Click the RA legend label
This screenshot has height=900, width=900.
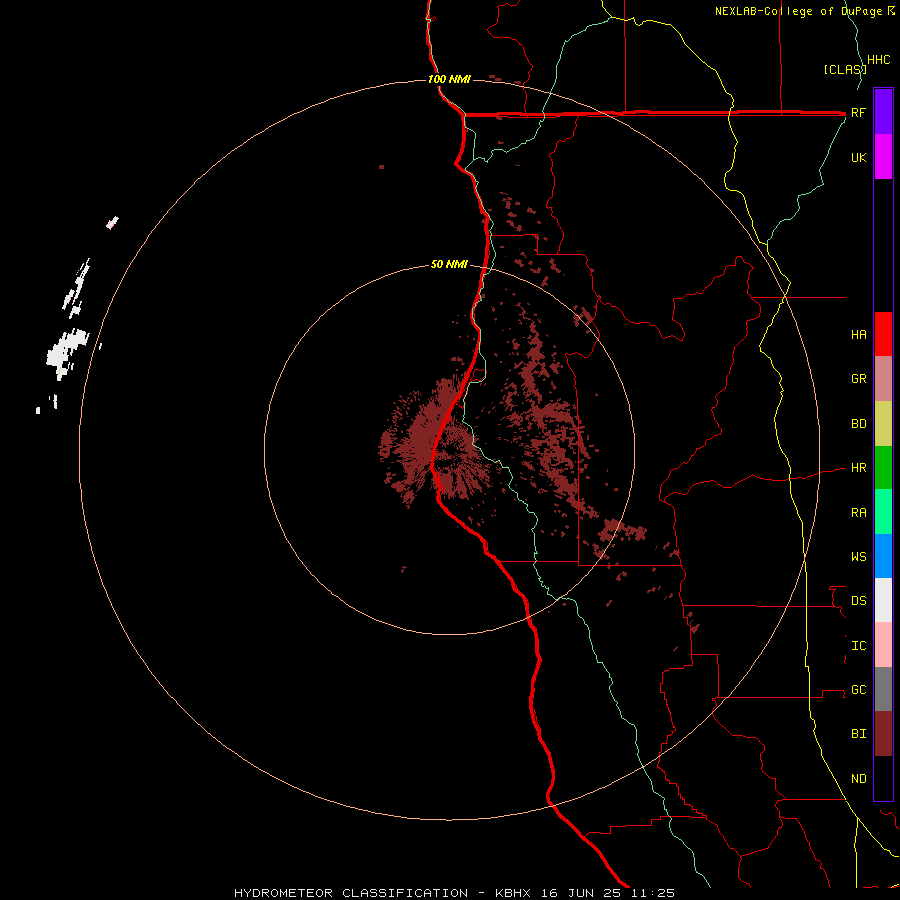tap(859, 513)
